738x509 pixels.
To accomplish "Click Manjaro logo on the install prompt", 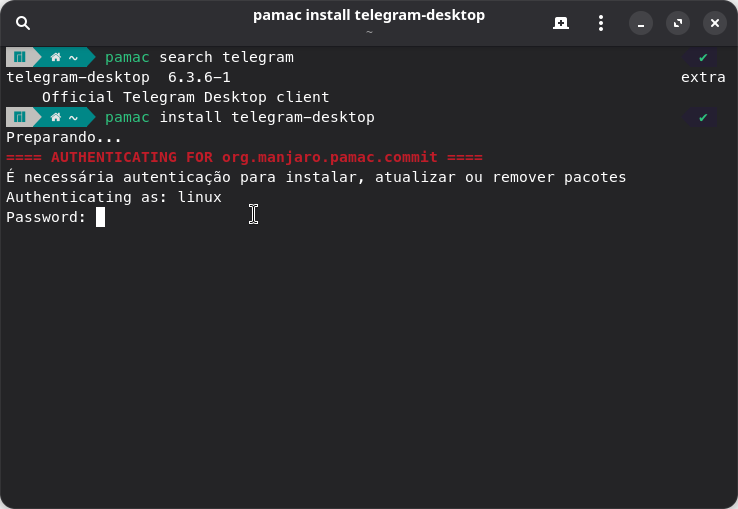I will [x=20, y=118].
